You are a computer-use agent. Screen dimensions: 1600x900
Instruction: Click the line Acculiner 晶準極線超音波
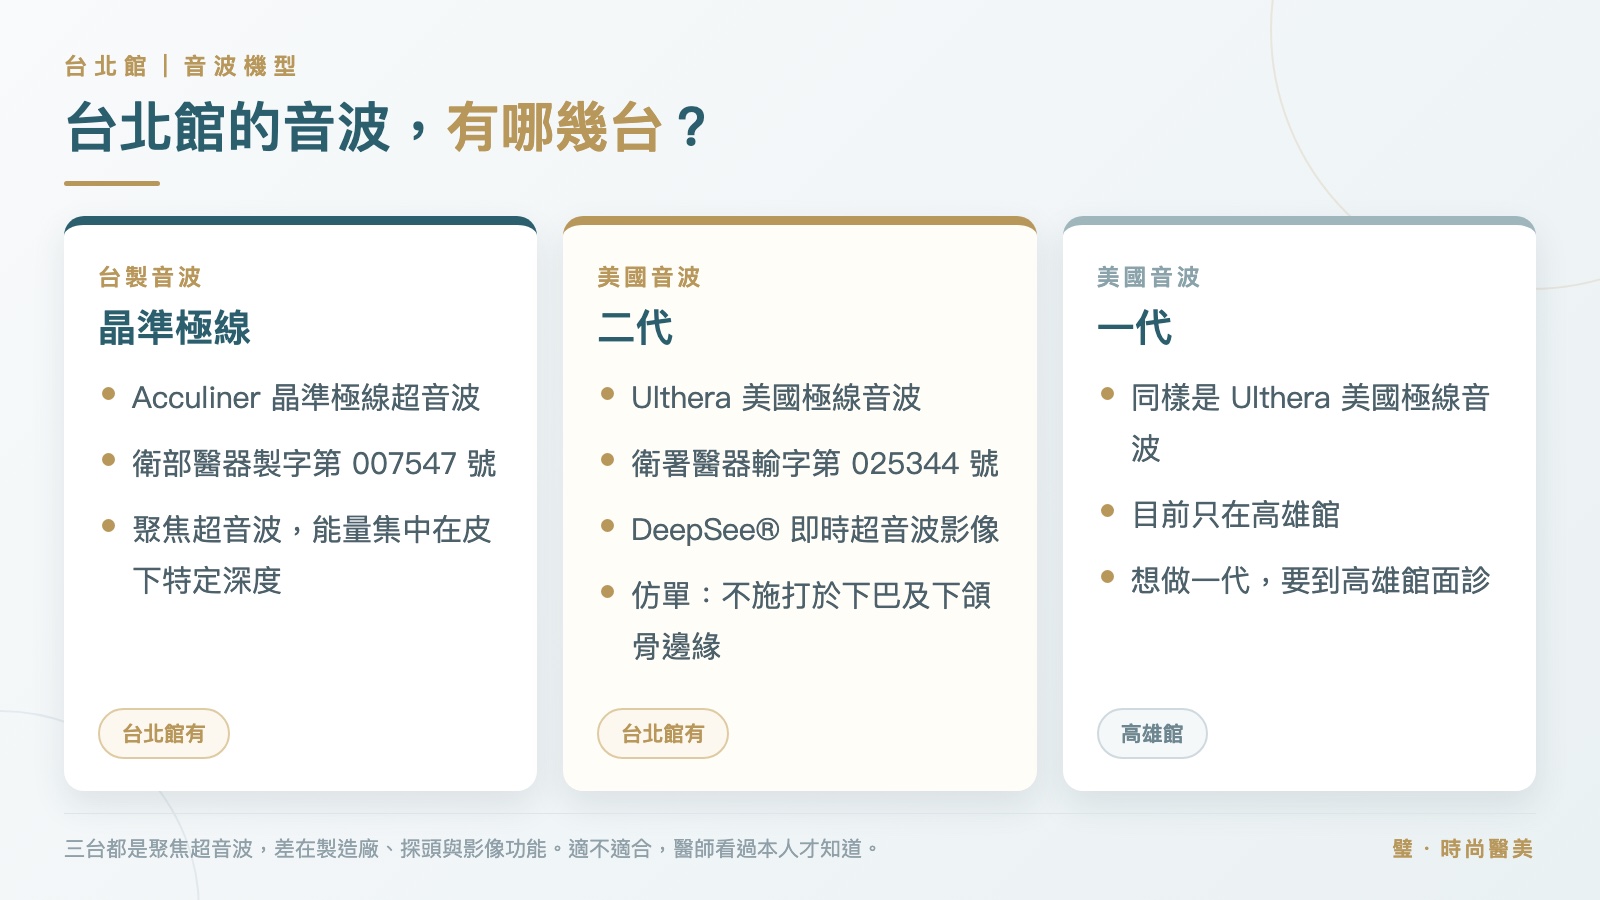(x=306, y=398)
